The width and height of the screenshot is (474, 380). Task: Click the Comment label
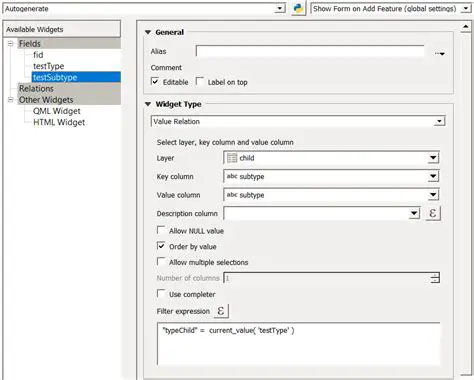166,68
